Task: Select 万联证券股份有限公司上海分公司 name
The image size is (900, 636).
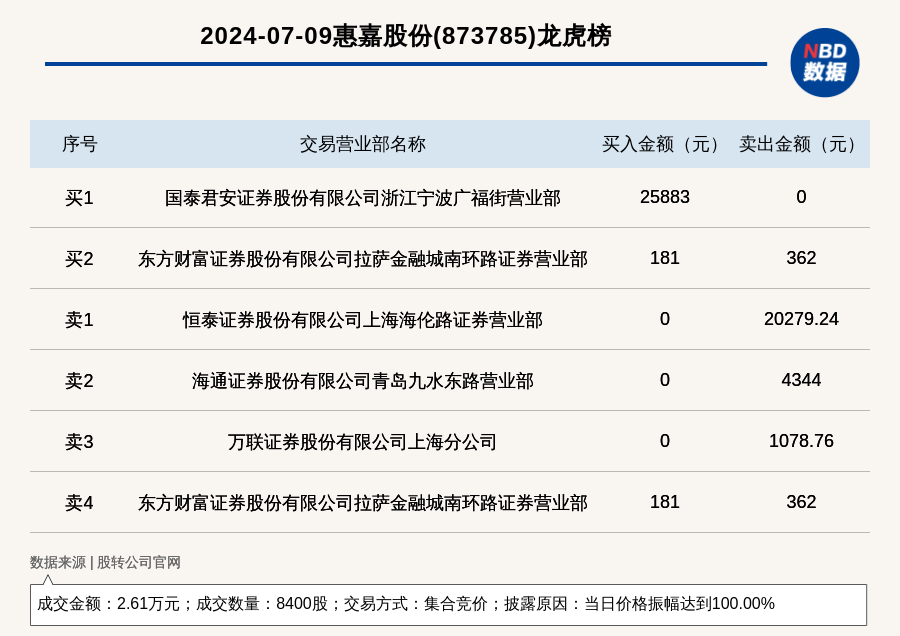Action: click(363, 441)
